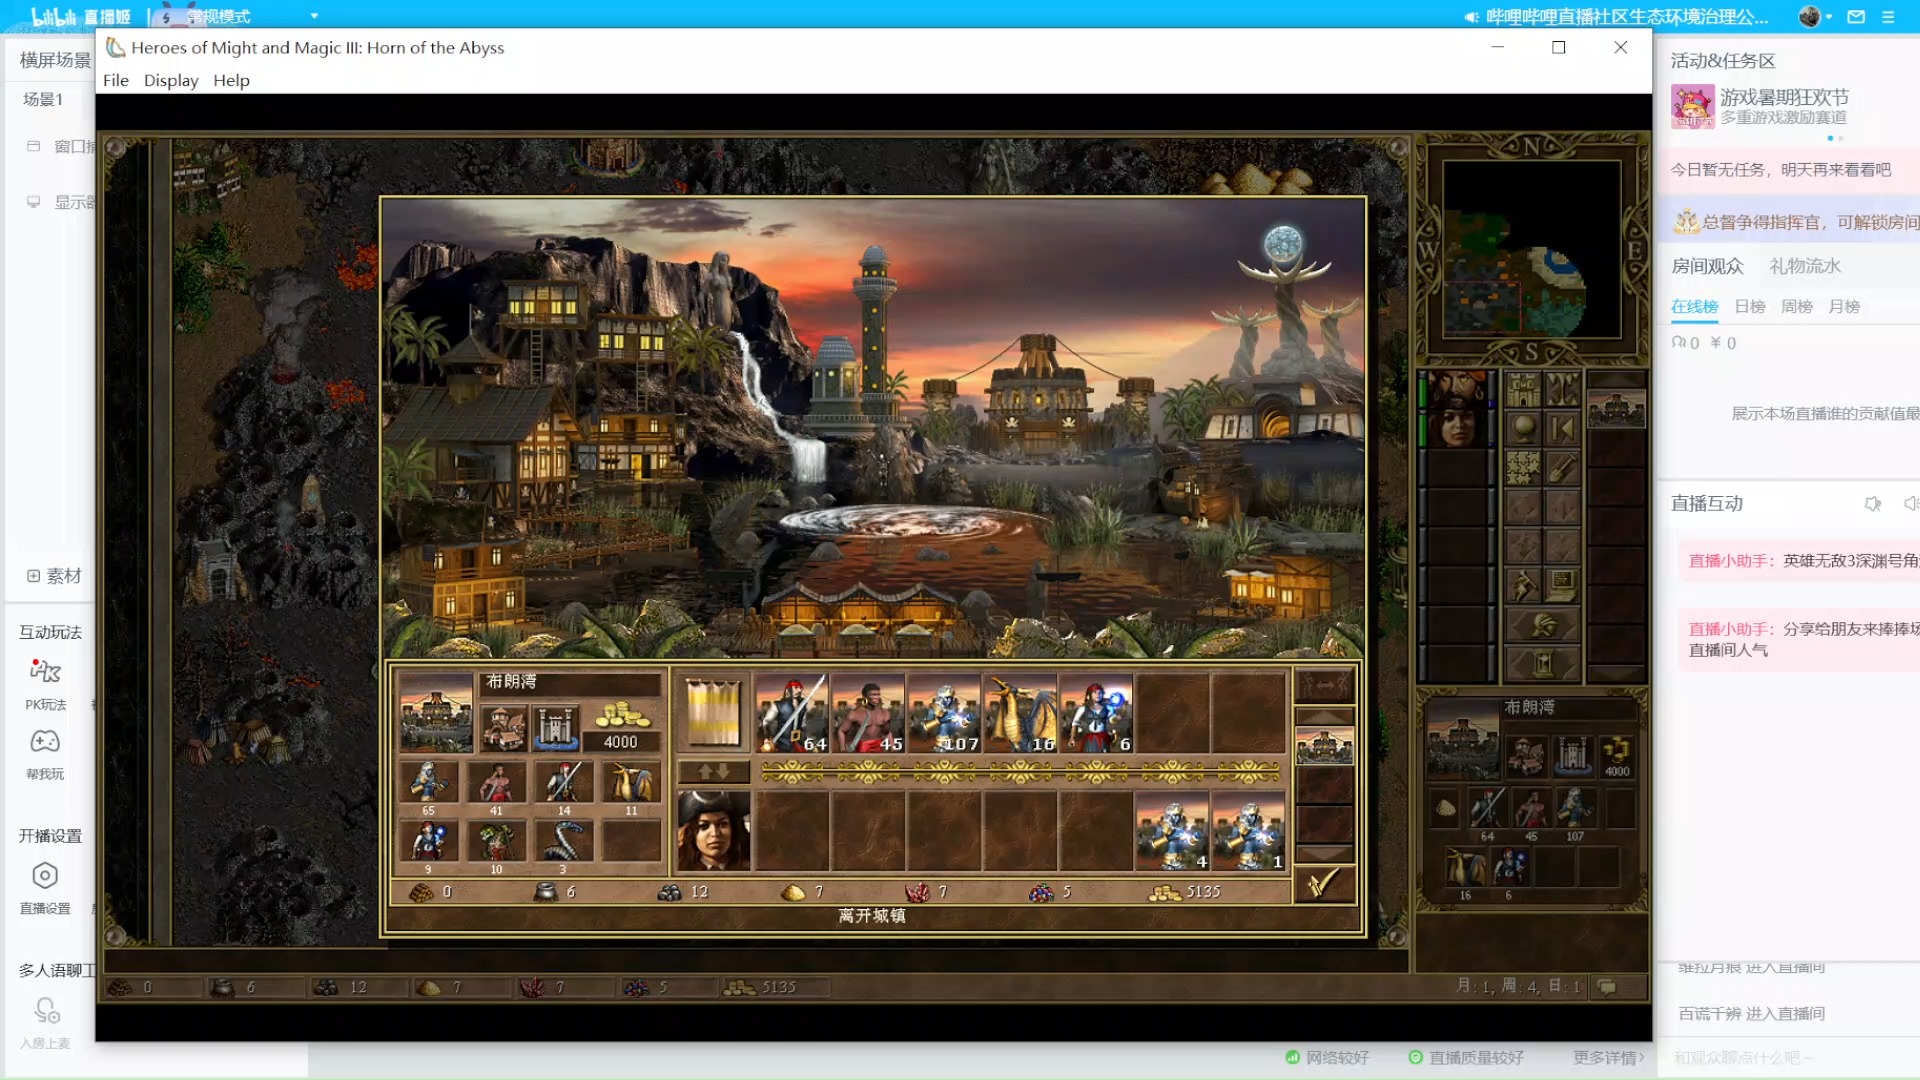This screenshot has height=1080, width=1920.
Task: Open the mail icon in Bilibili header
Action: tap(1856, 16)
